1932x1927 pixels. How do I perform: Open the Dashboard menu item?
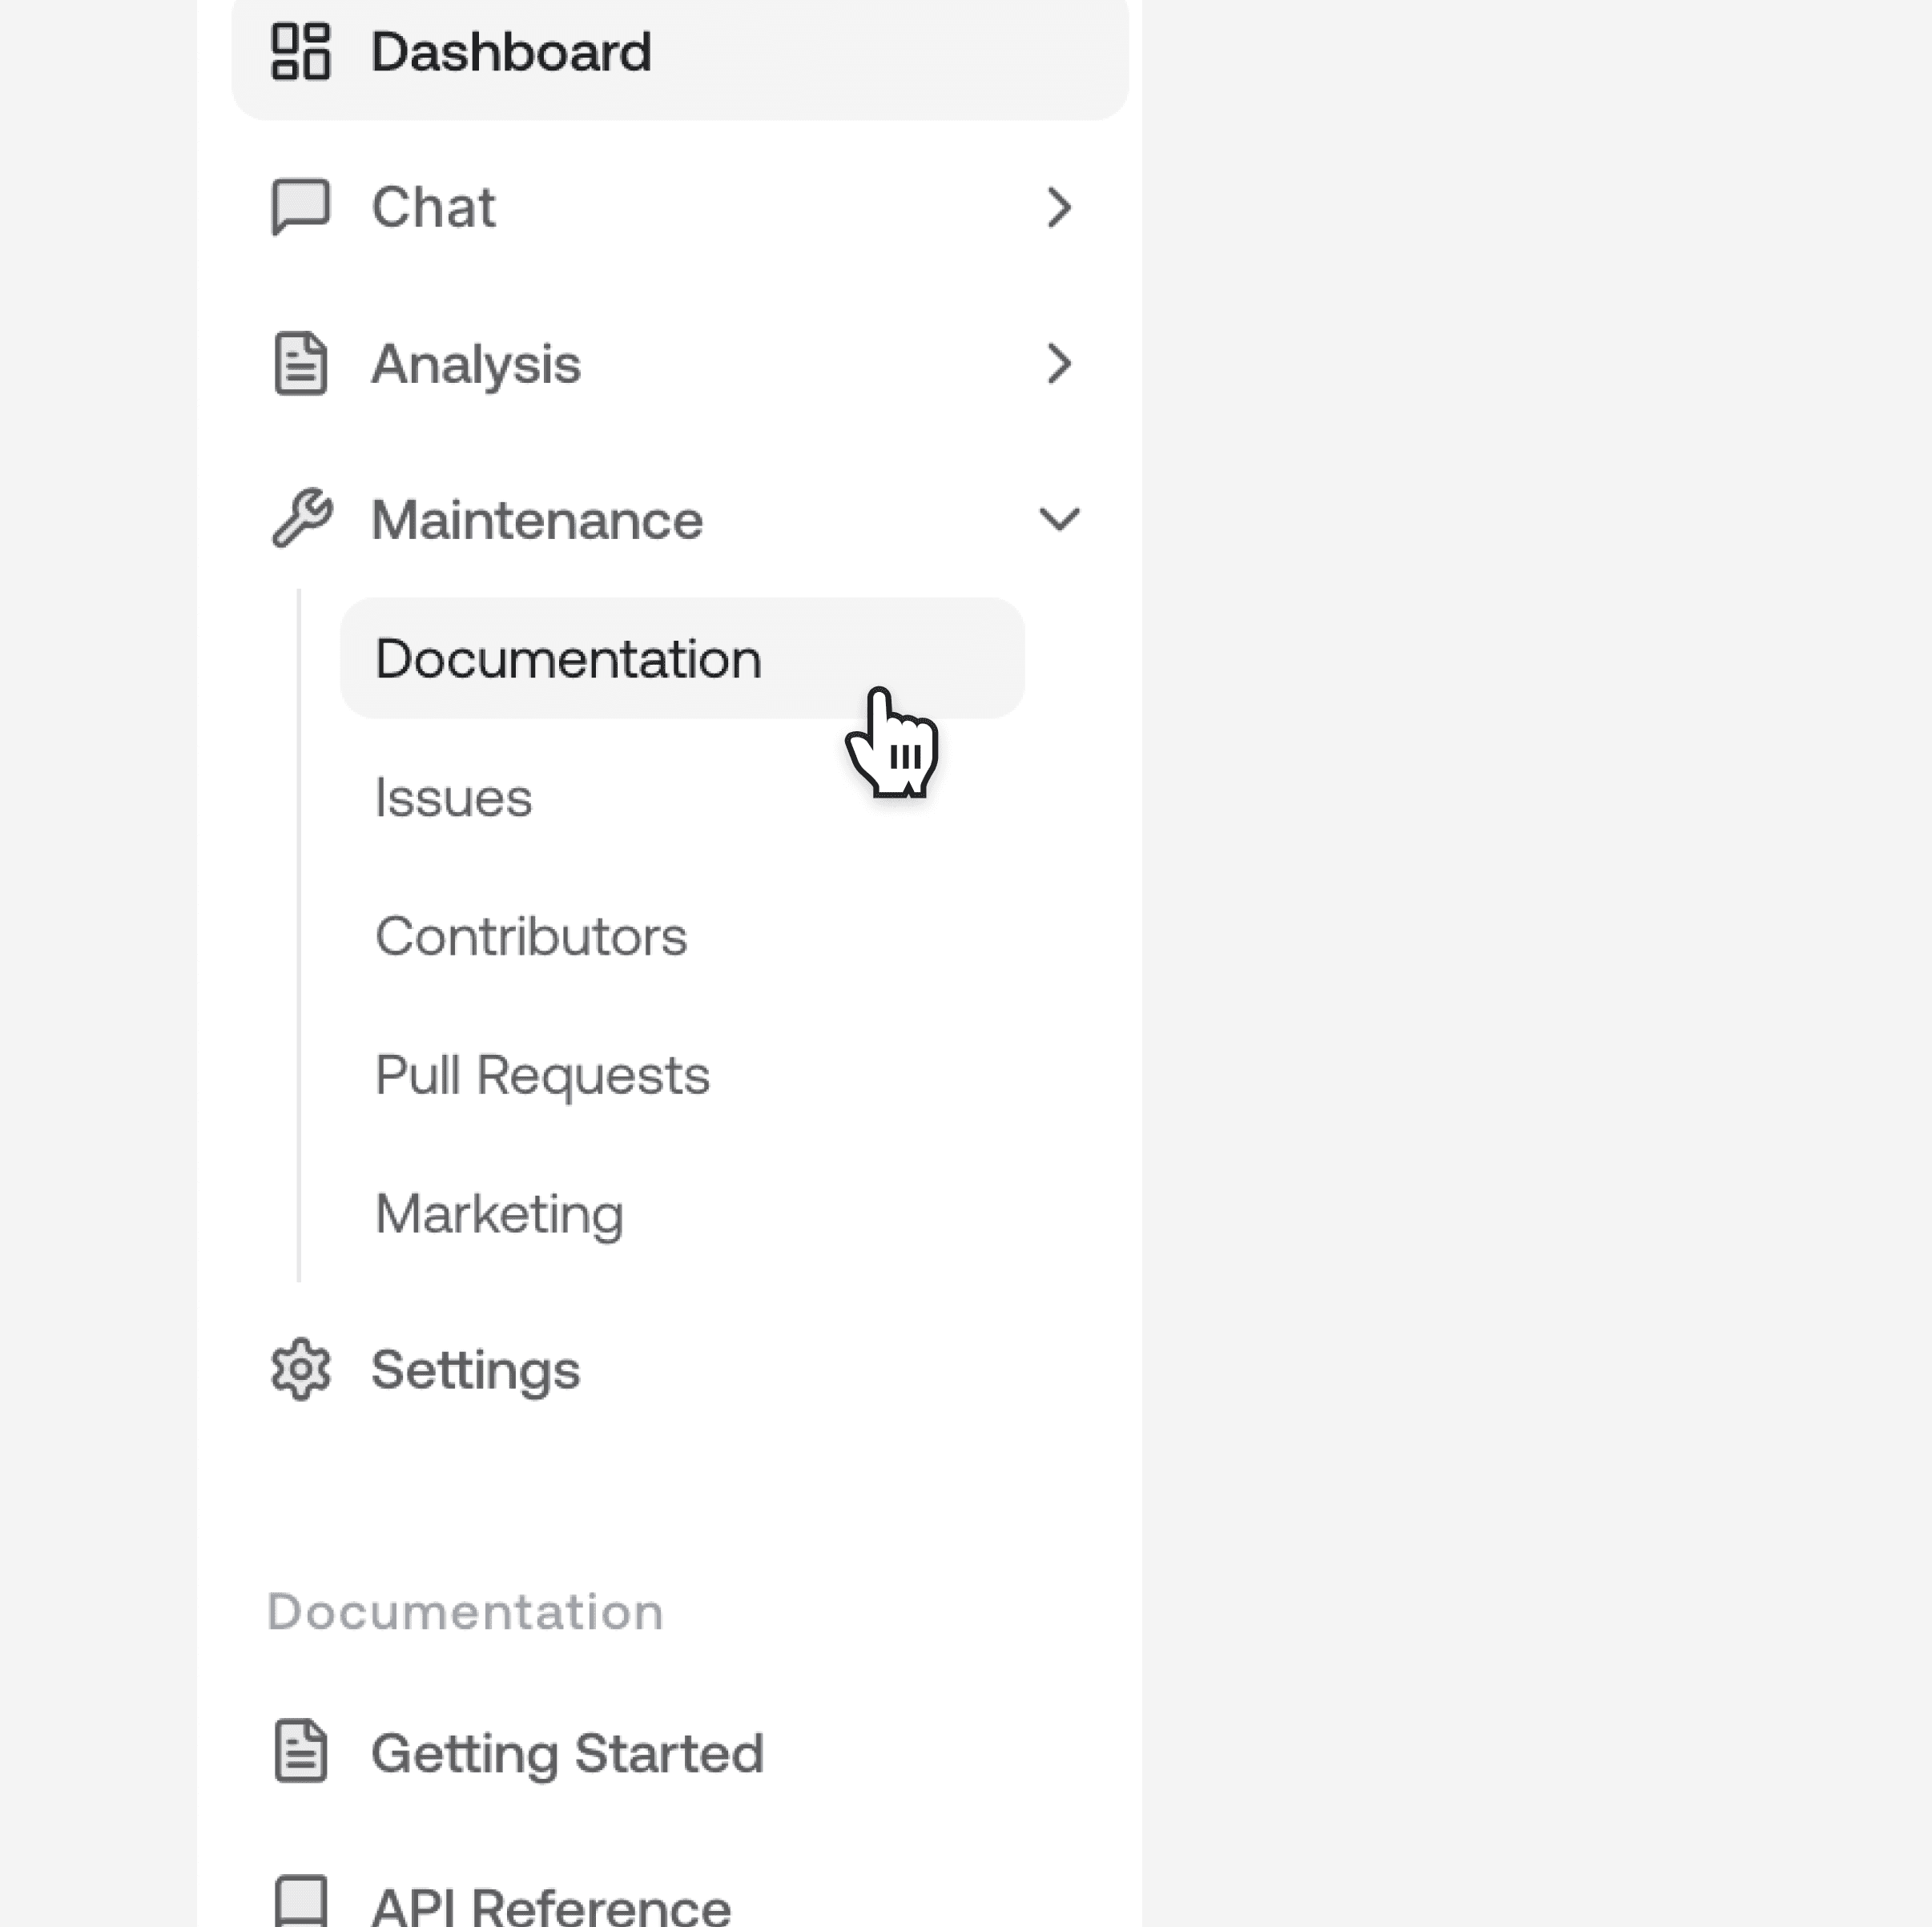(x=511, y=52)
